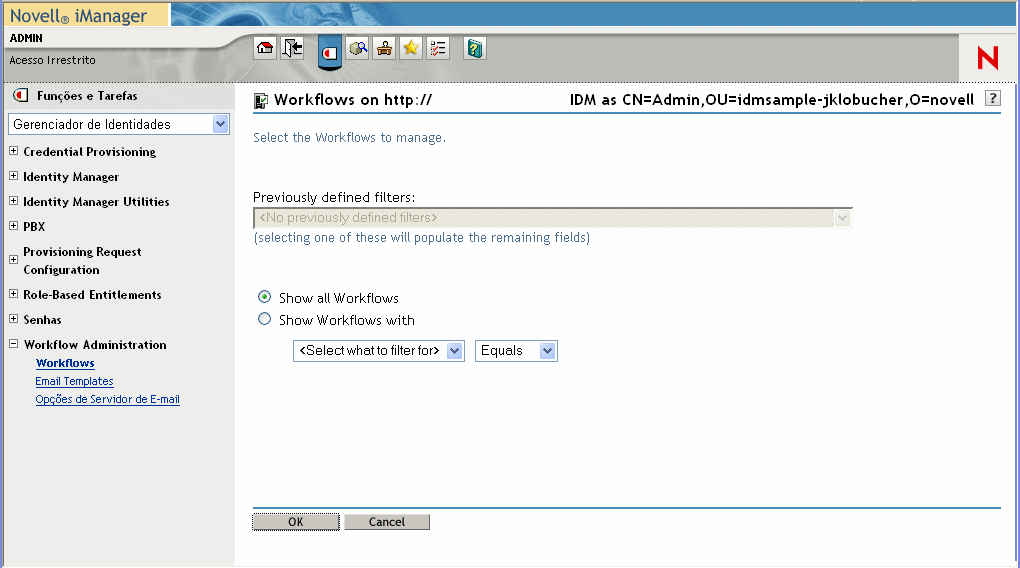1020x568 pixels.
Task: Expand Provisioning Request Configuration category
Action: [x=13, y=260]
